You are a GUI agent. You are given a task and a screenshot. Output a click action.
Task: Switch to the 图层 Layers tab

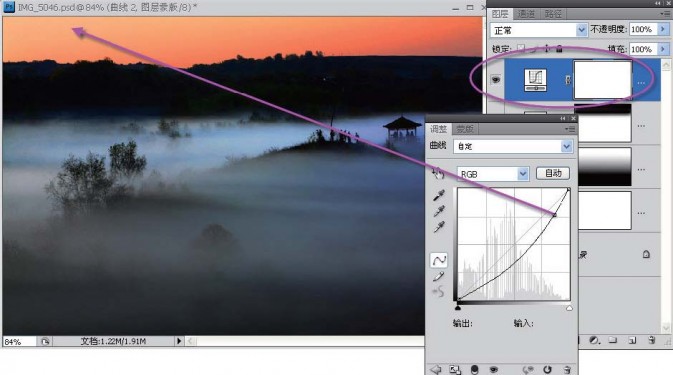click(500, 14)
